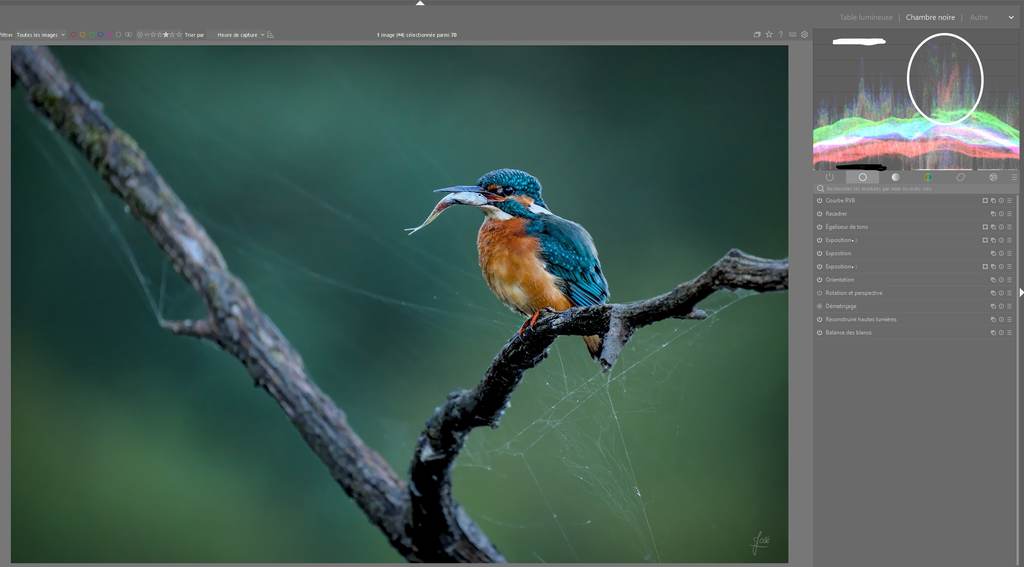The width and height of the screenshot is (1024, 567).
Task: Toggle the Balance des blancs power button
Action: (820, 332)
